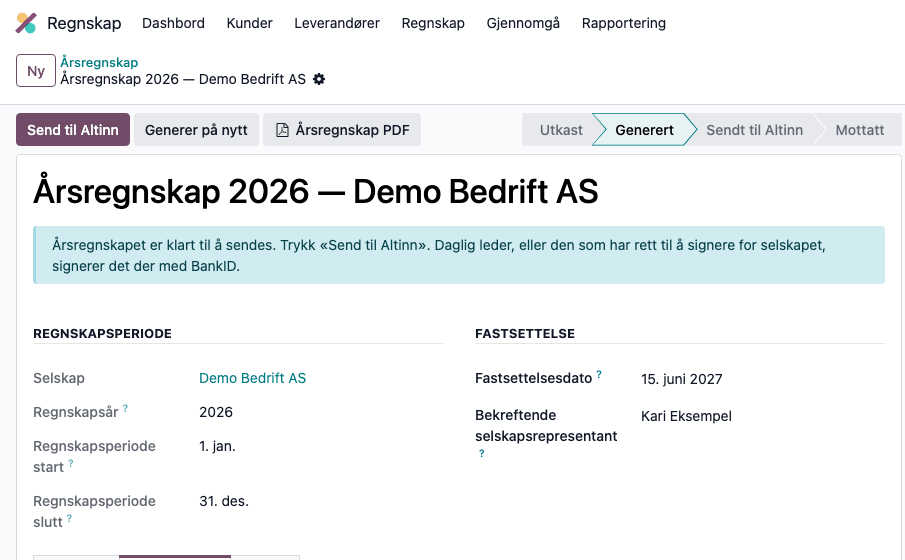Open the Rapportering menu

tap(624, 23)
